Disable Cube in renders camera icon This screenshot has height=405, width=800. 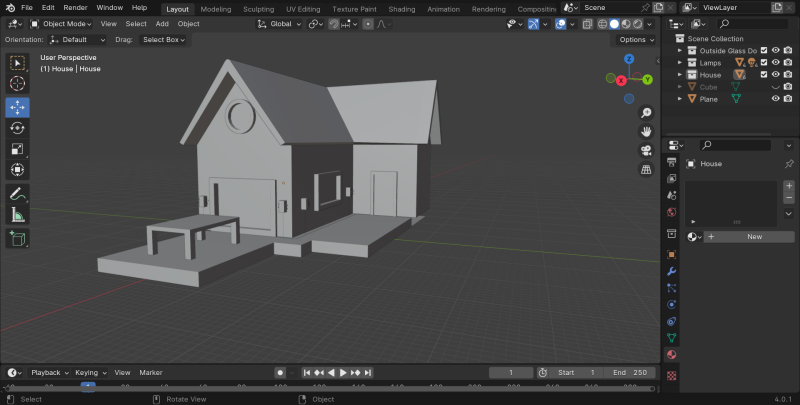(788, 87)
